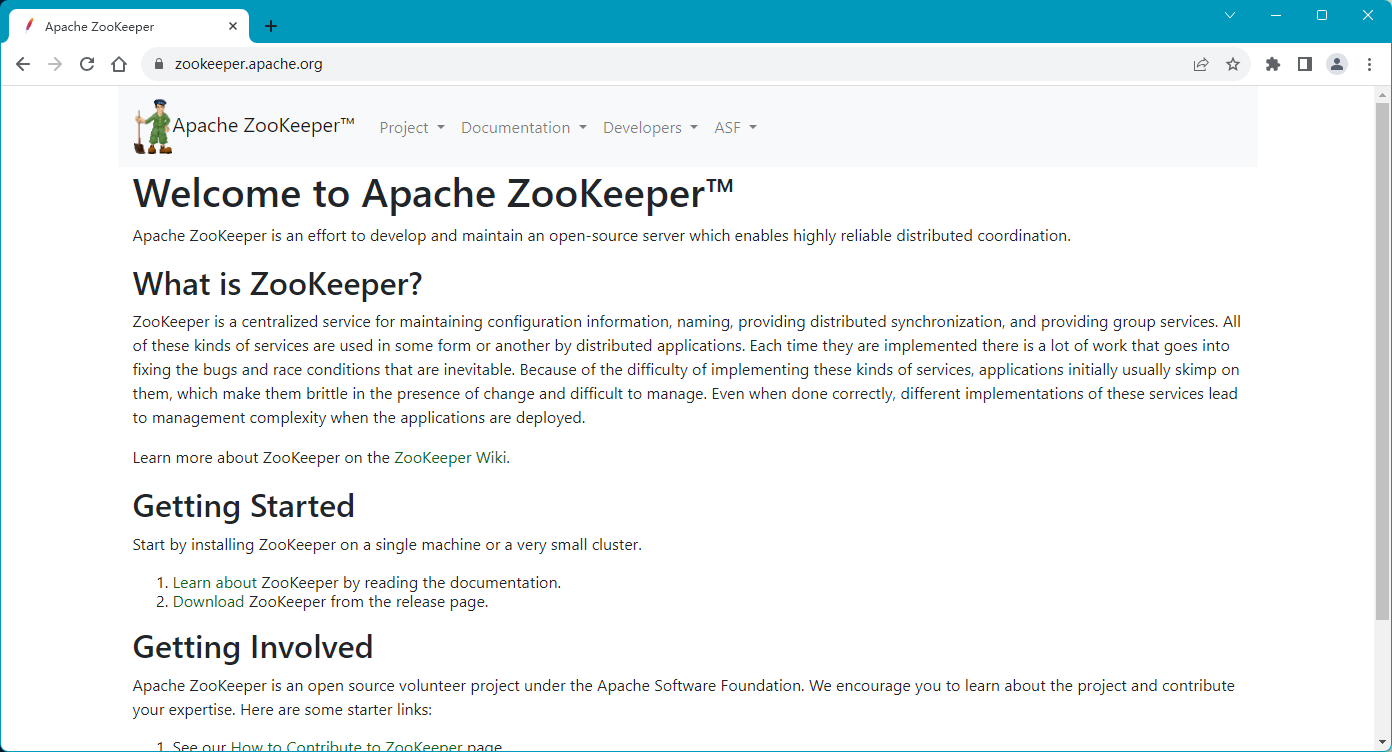Follow the Download link
This screenshot has height=752, width=1392.
[x=209, y=602]
